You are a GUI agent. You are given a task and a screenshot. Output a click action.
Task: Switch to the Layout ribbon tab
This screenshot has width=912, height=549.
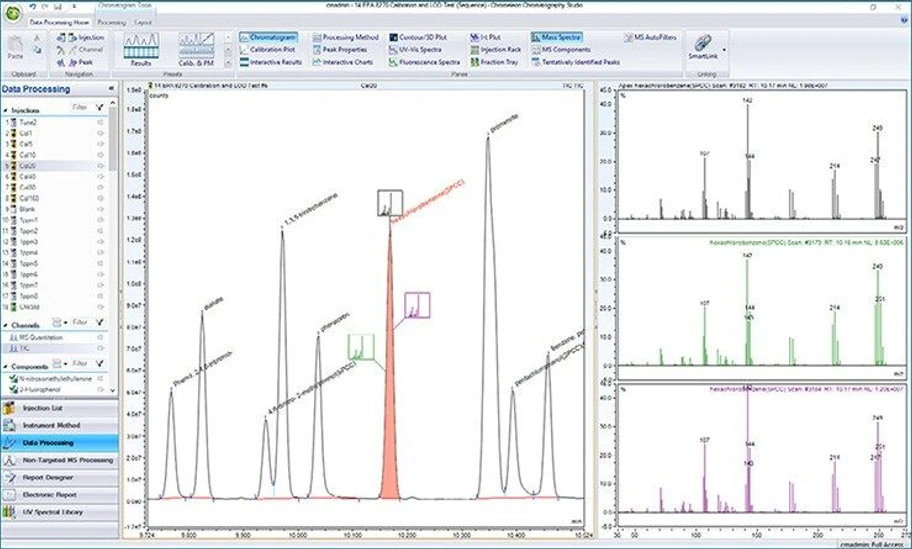[x=142, y=22]
